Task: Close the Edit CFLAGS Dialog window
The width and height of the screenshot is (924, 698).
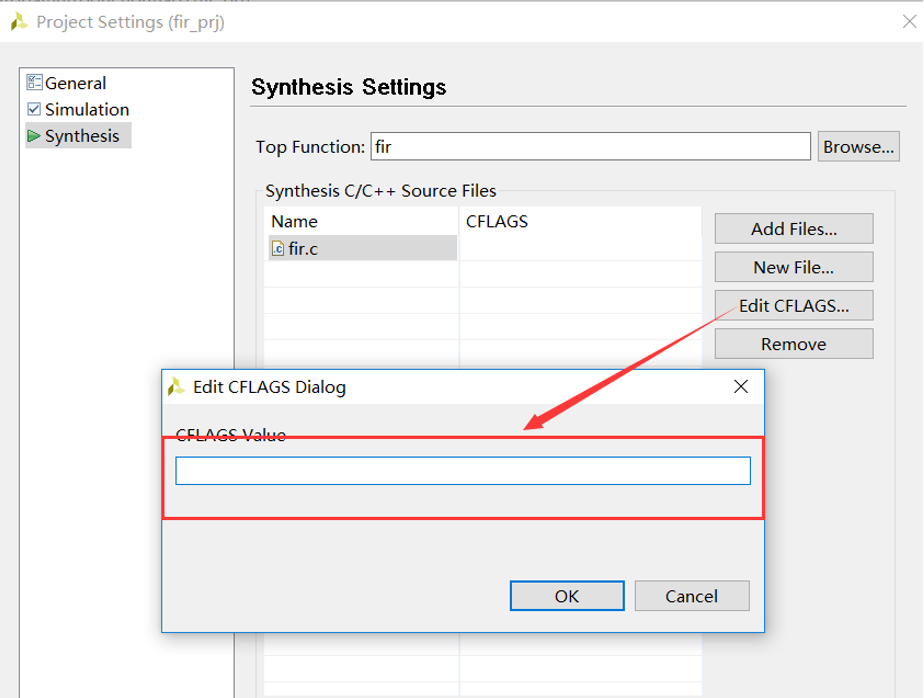Action: click(741, 387)
